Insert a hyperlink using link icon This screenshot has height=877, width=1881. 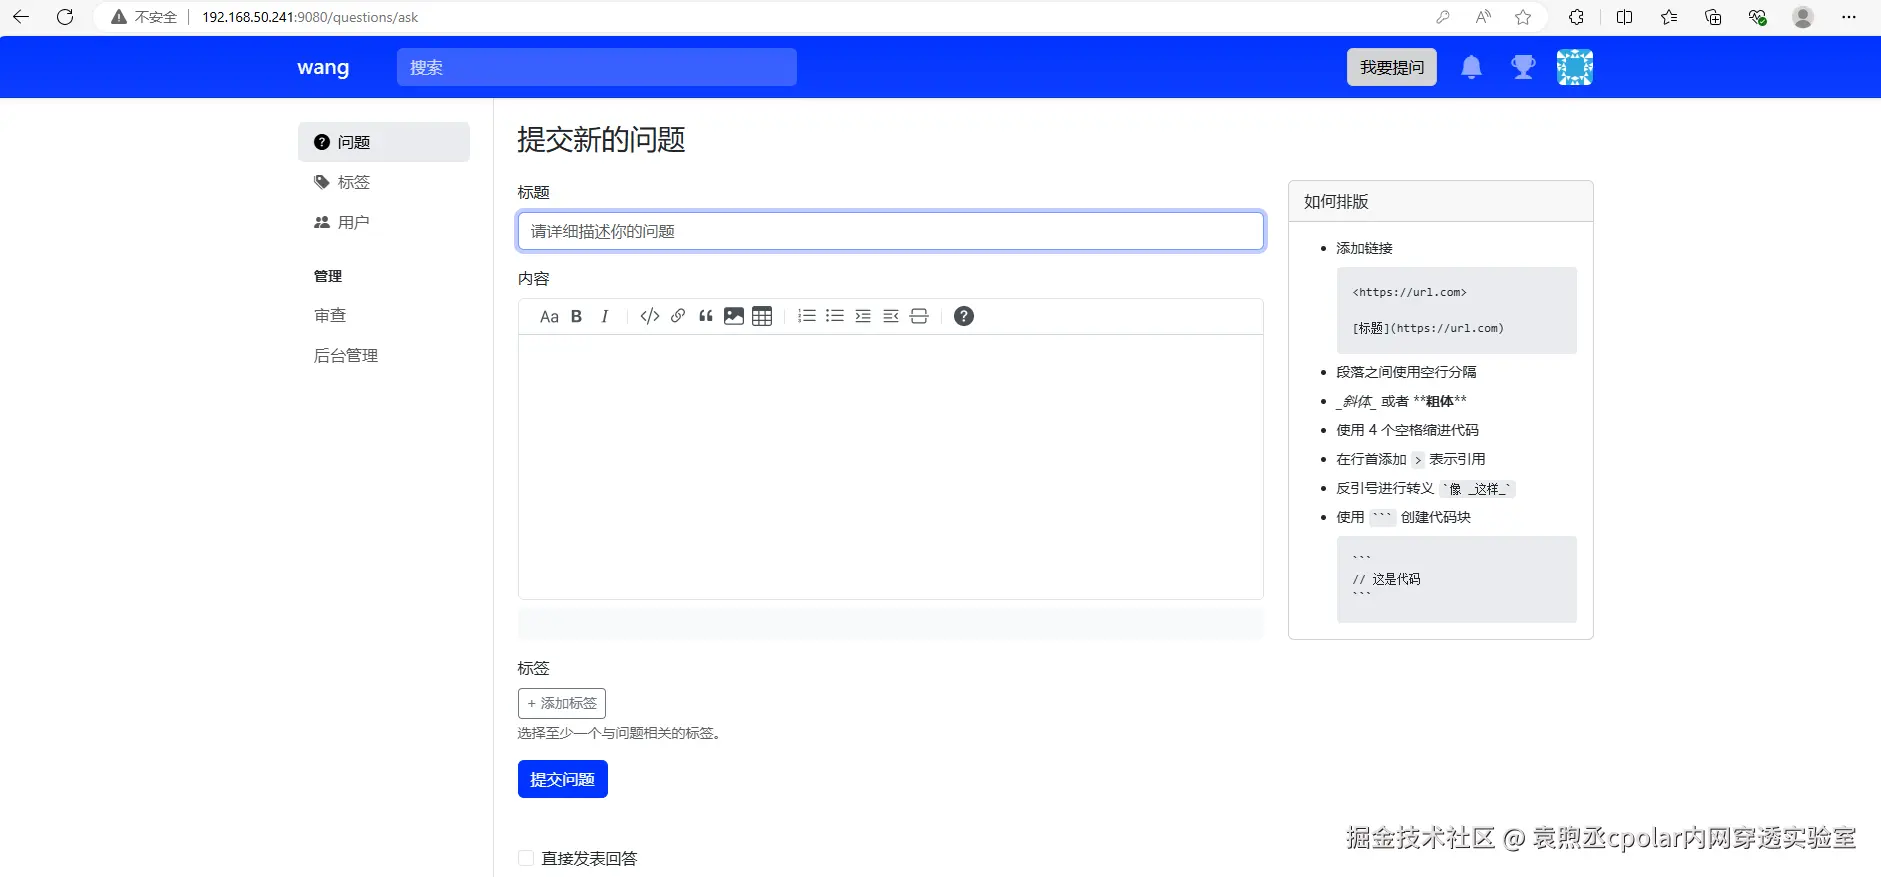point(678,316)
